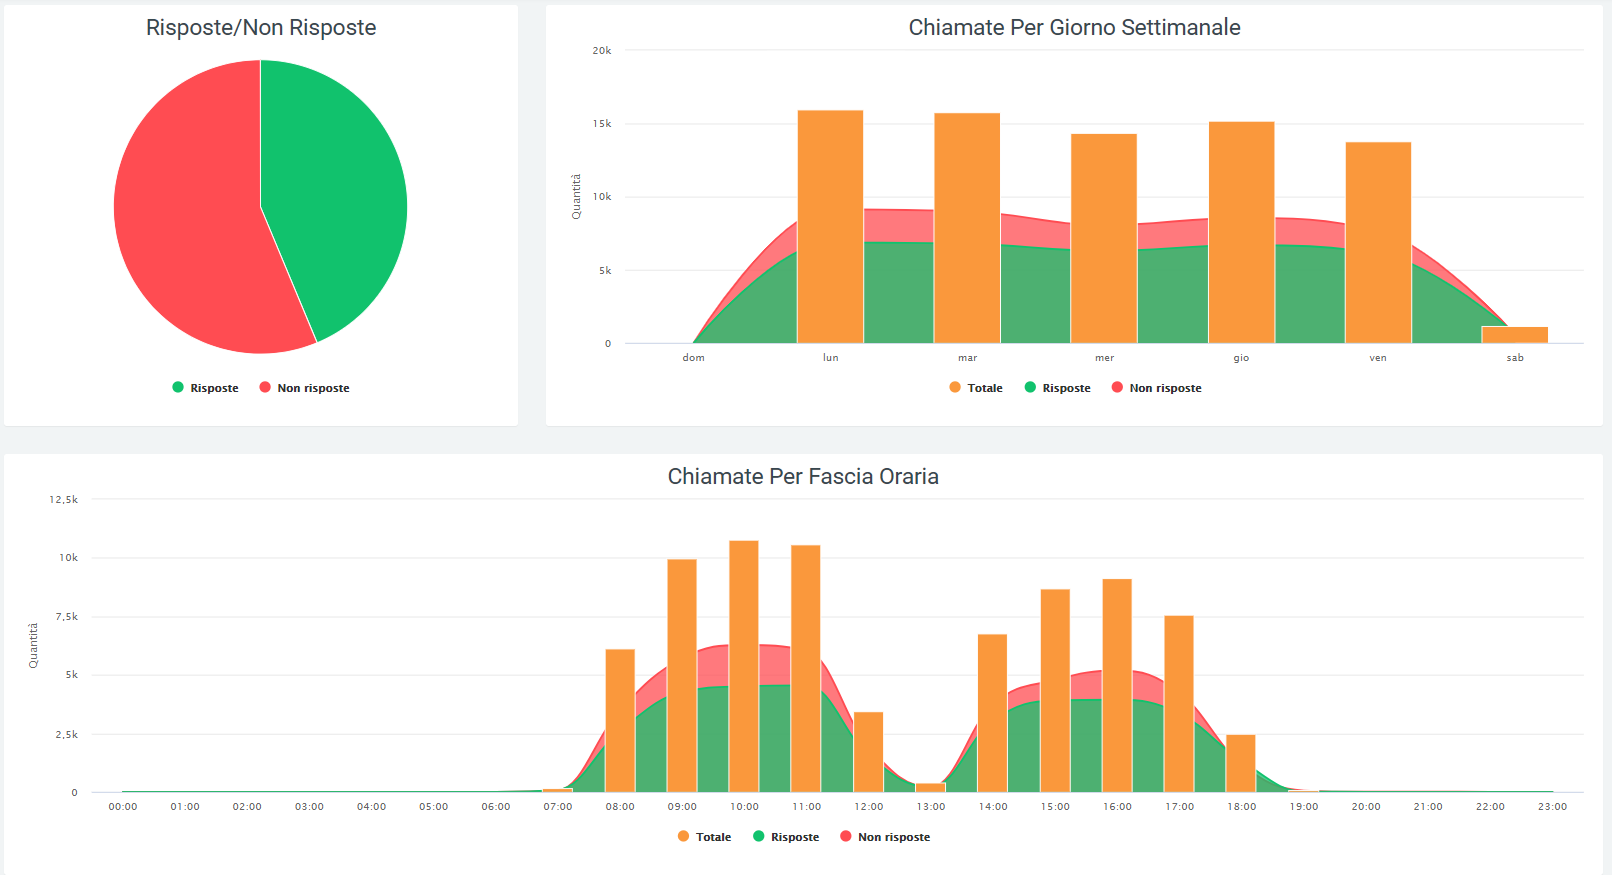Select the orange lun bar
The height and width of the screenshot is (875, 1612).
[830, 227]
